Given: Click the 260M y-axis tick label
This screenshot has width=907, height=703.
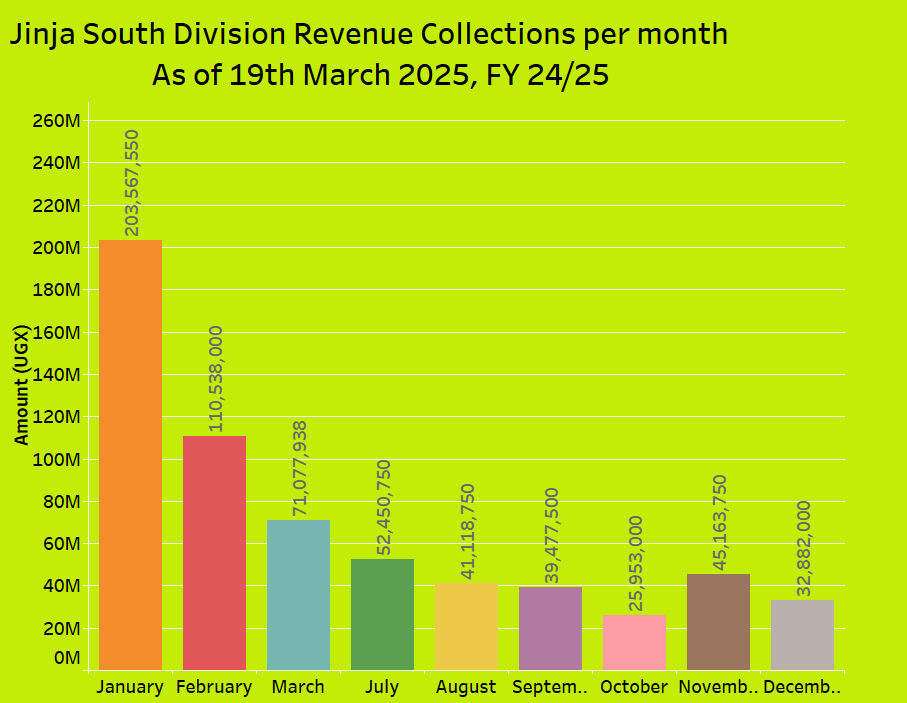Looking at the screenshot, I should (56, 121).
